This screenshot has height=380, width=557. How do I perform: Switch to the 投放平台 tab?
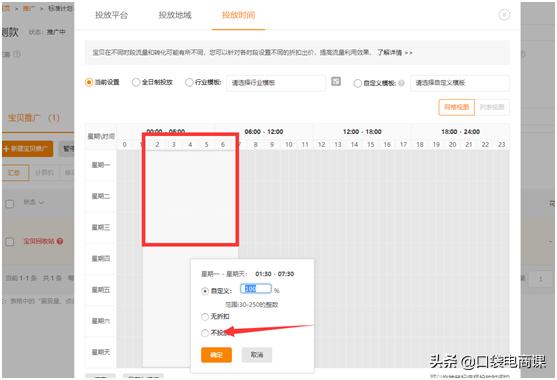tap(112, 15)
